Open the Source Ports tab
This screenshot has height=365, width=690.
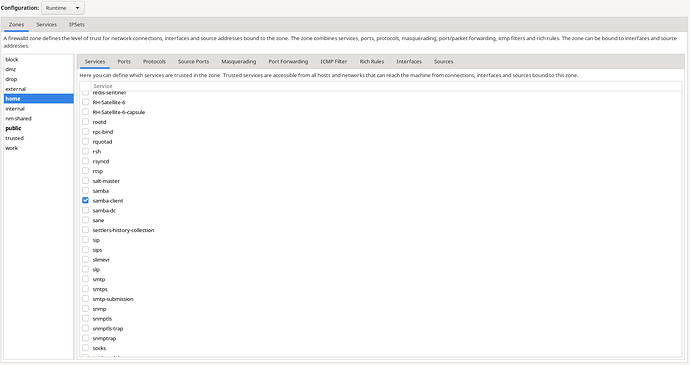[x=193, y=62]
